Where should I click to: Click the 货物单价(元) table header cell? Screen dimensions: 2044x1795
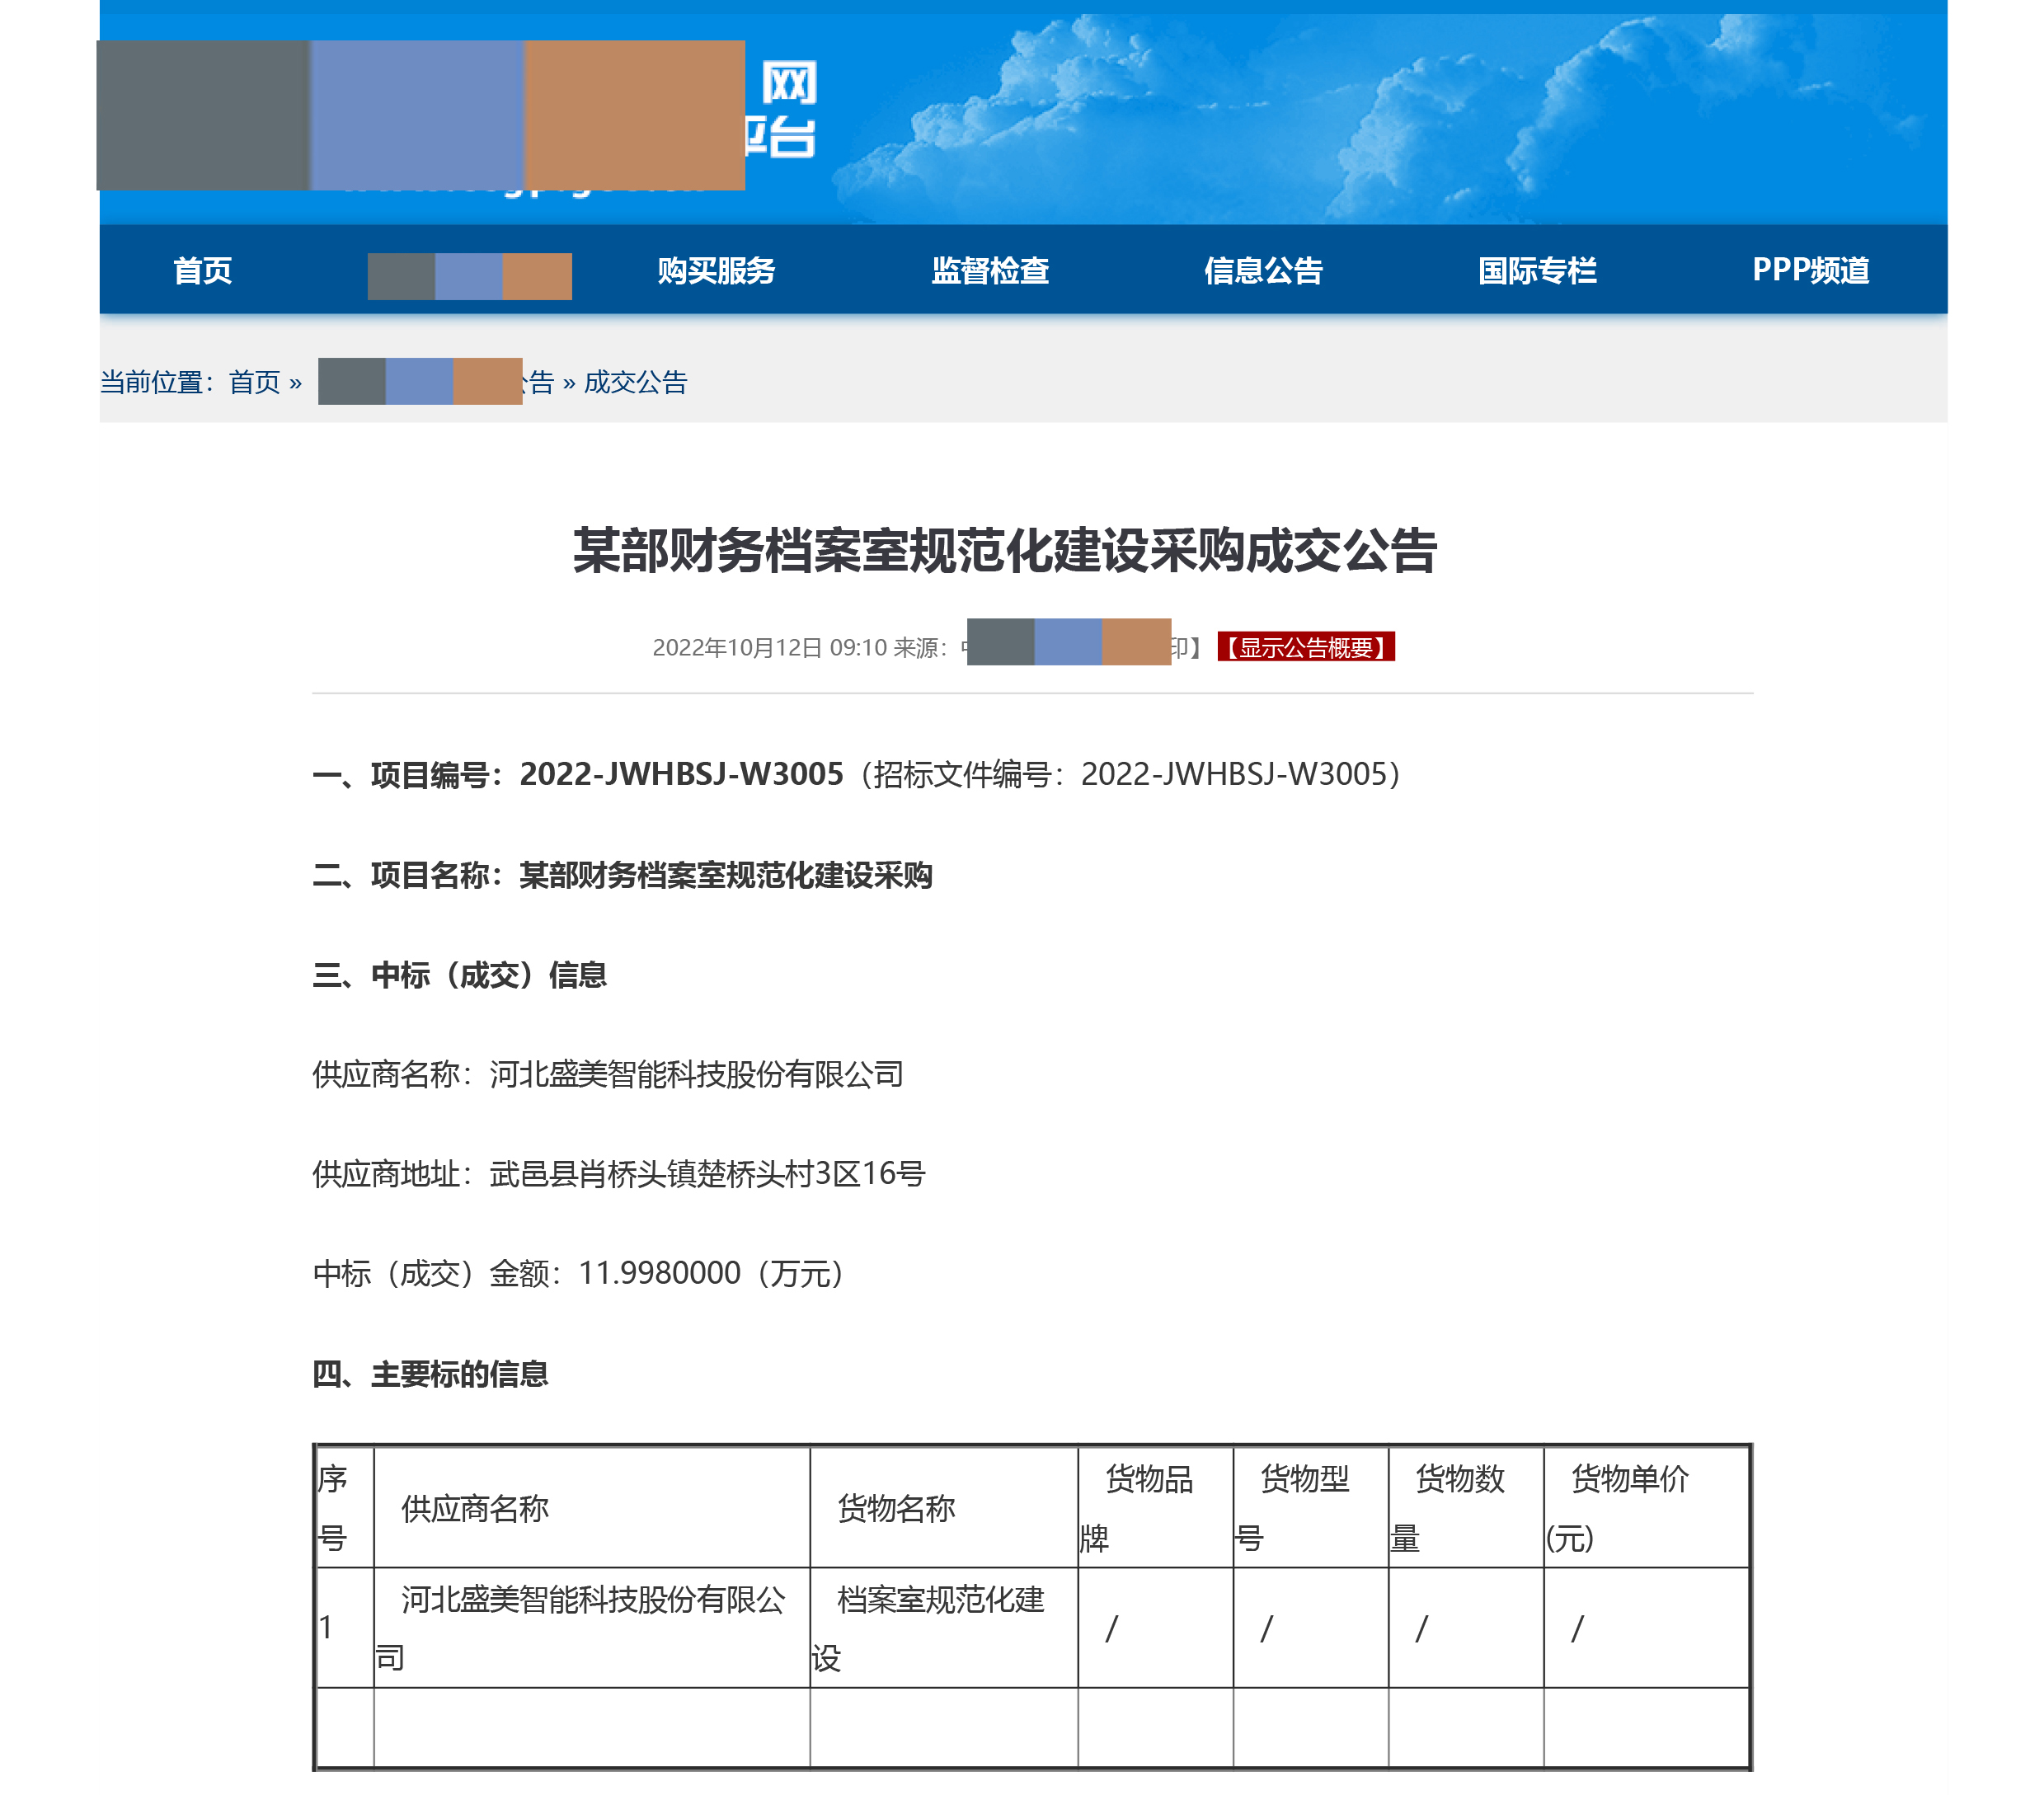[1646, 1507]
